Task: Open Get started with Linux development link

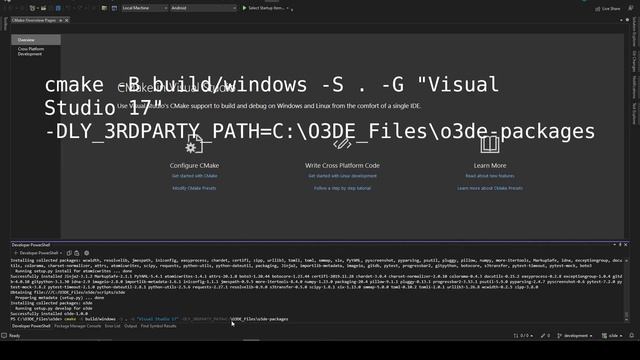Action: click(x=342, y=176)
